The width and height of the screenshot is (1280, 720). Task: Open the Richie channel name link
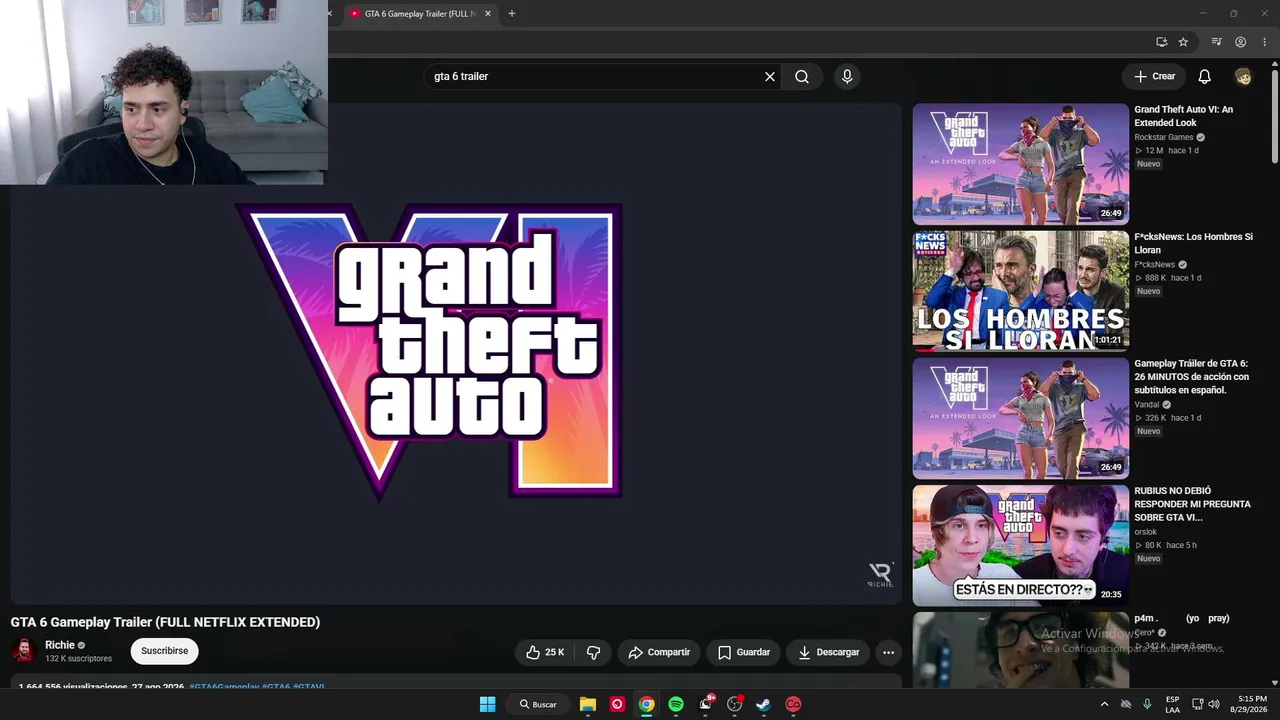click(x=60, y=645)
